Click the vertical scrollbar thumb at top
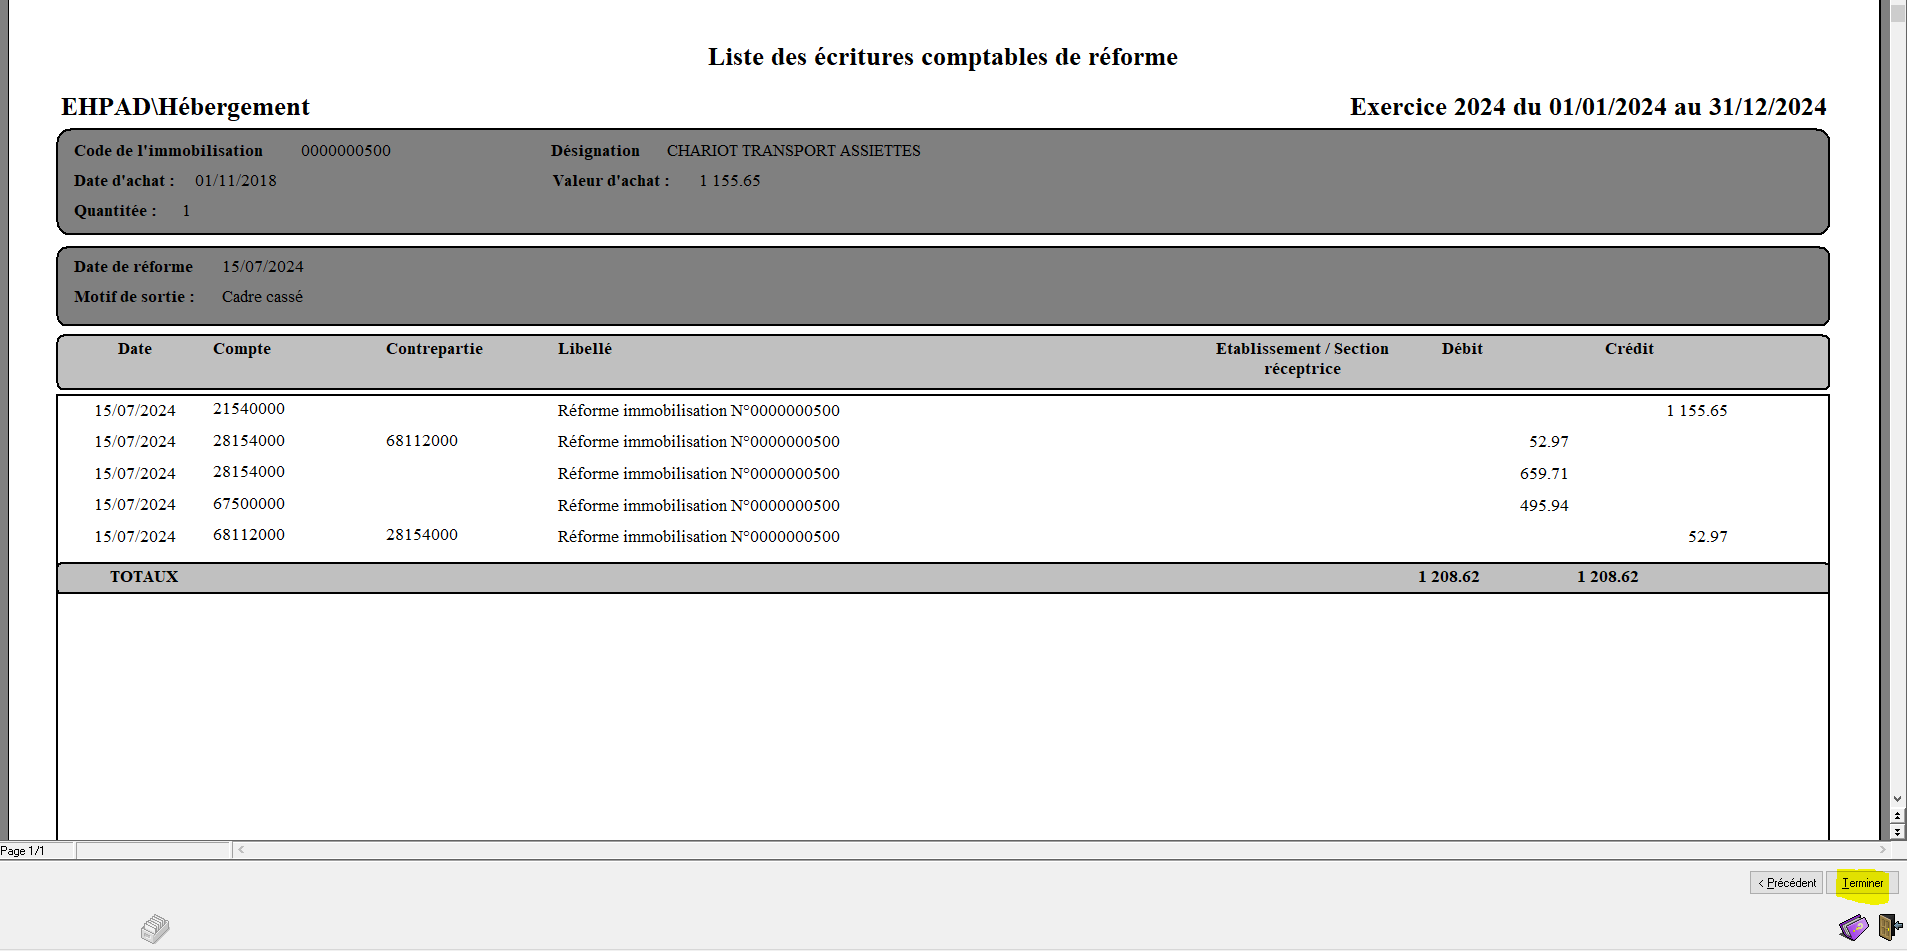1907x951 pixels. tap(1897, 13)
